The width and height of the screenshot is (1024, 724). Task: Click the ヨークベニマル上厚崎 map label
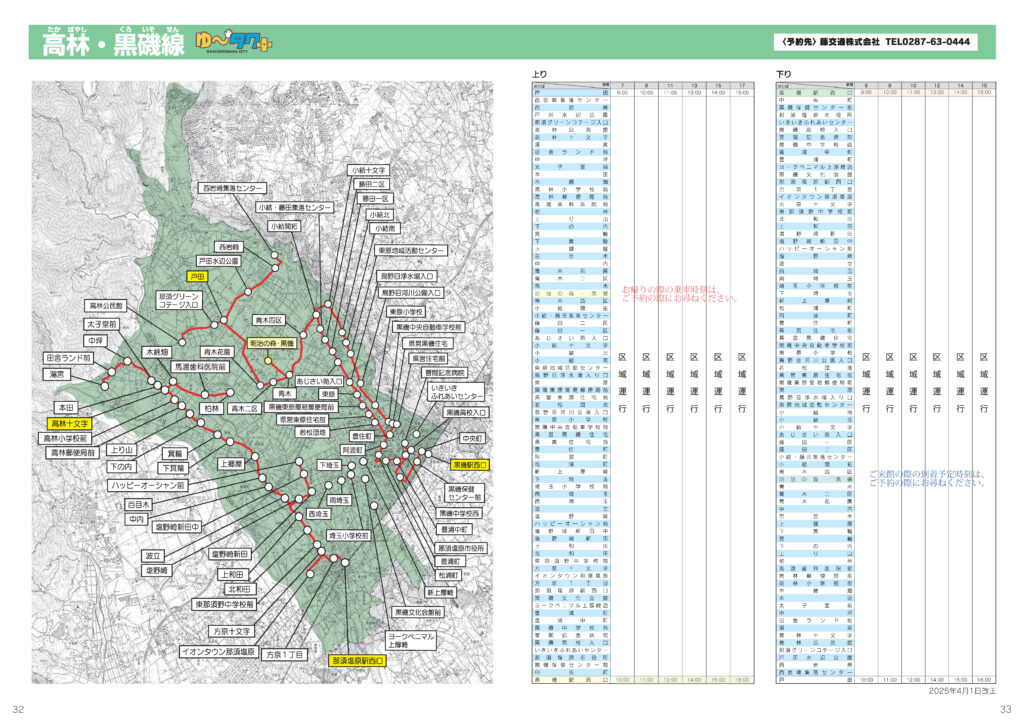click(x=411, y=640)
